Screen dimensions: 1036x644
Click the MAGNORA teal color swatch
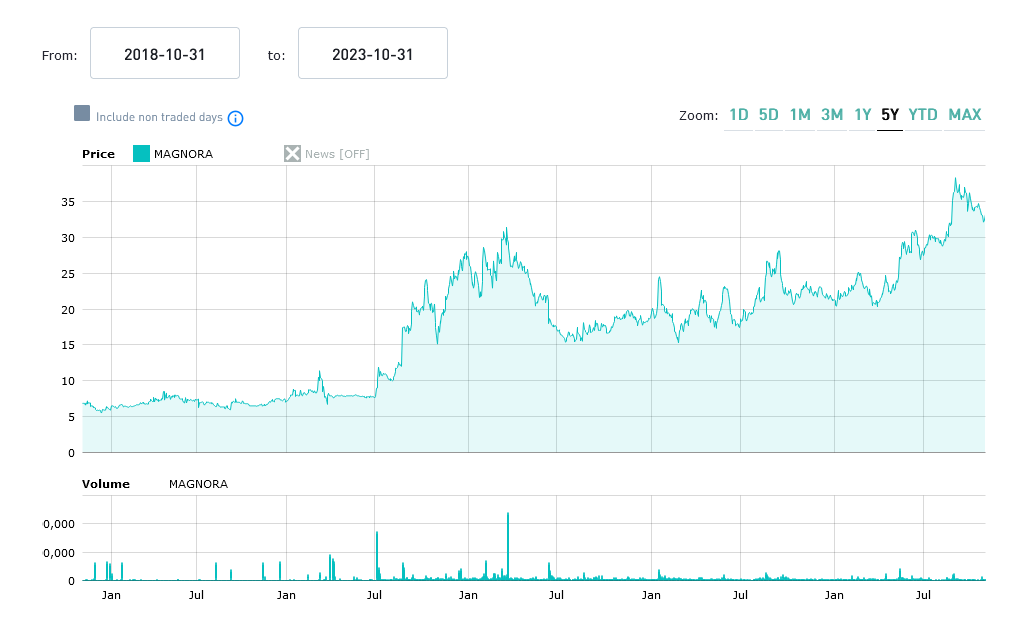click(141, 154)
